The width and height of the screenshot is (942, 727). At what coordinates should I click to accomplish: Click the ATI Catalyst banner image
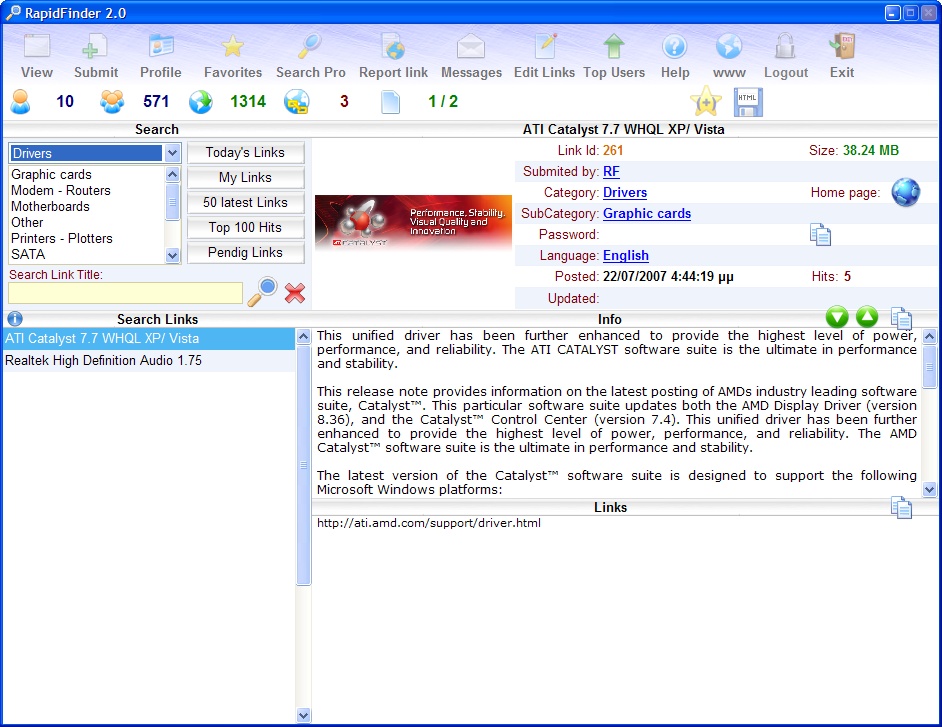point(413,222)
